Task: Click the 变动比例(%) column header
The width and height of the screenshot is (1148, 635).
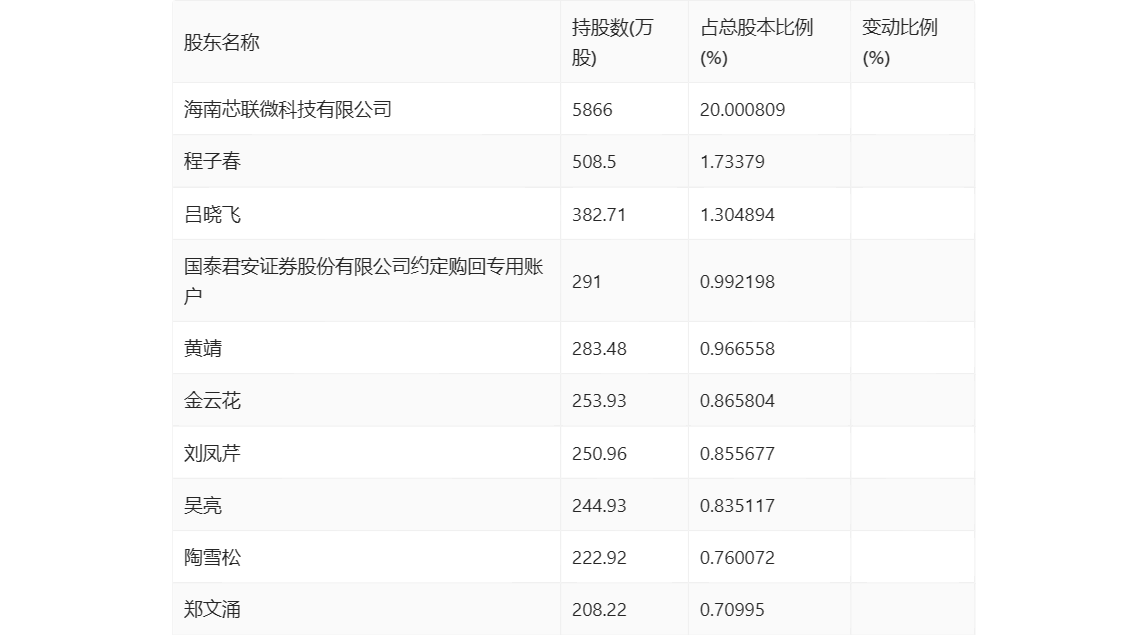Action: 899,42
